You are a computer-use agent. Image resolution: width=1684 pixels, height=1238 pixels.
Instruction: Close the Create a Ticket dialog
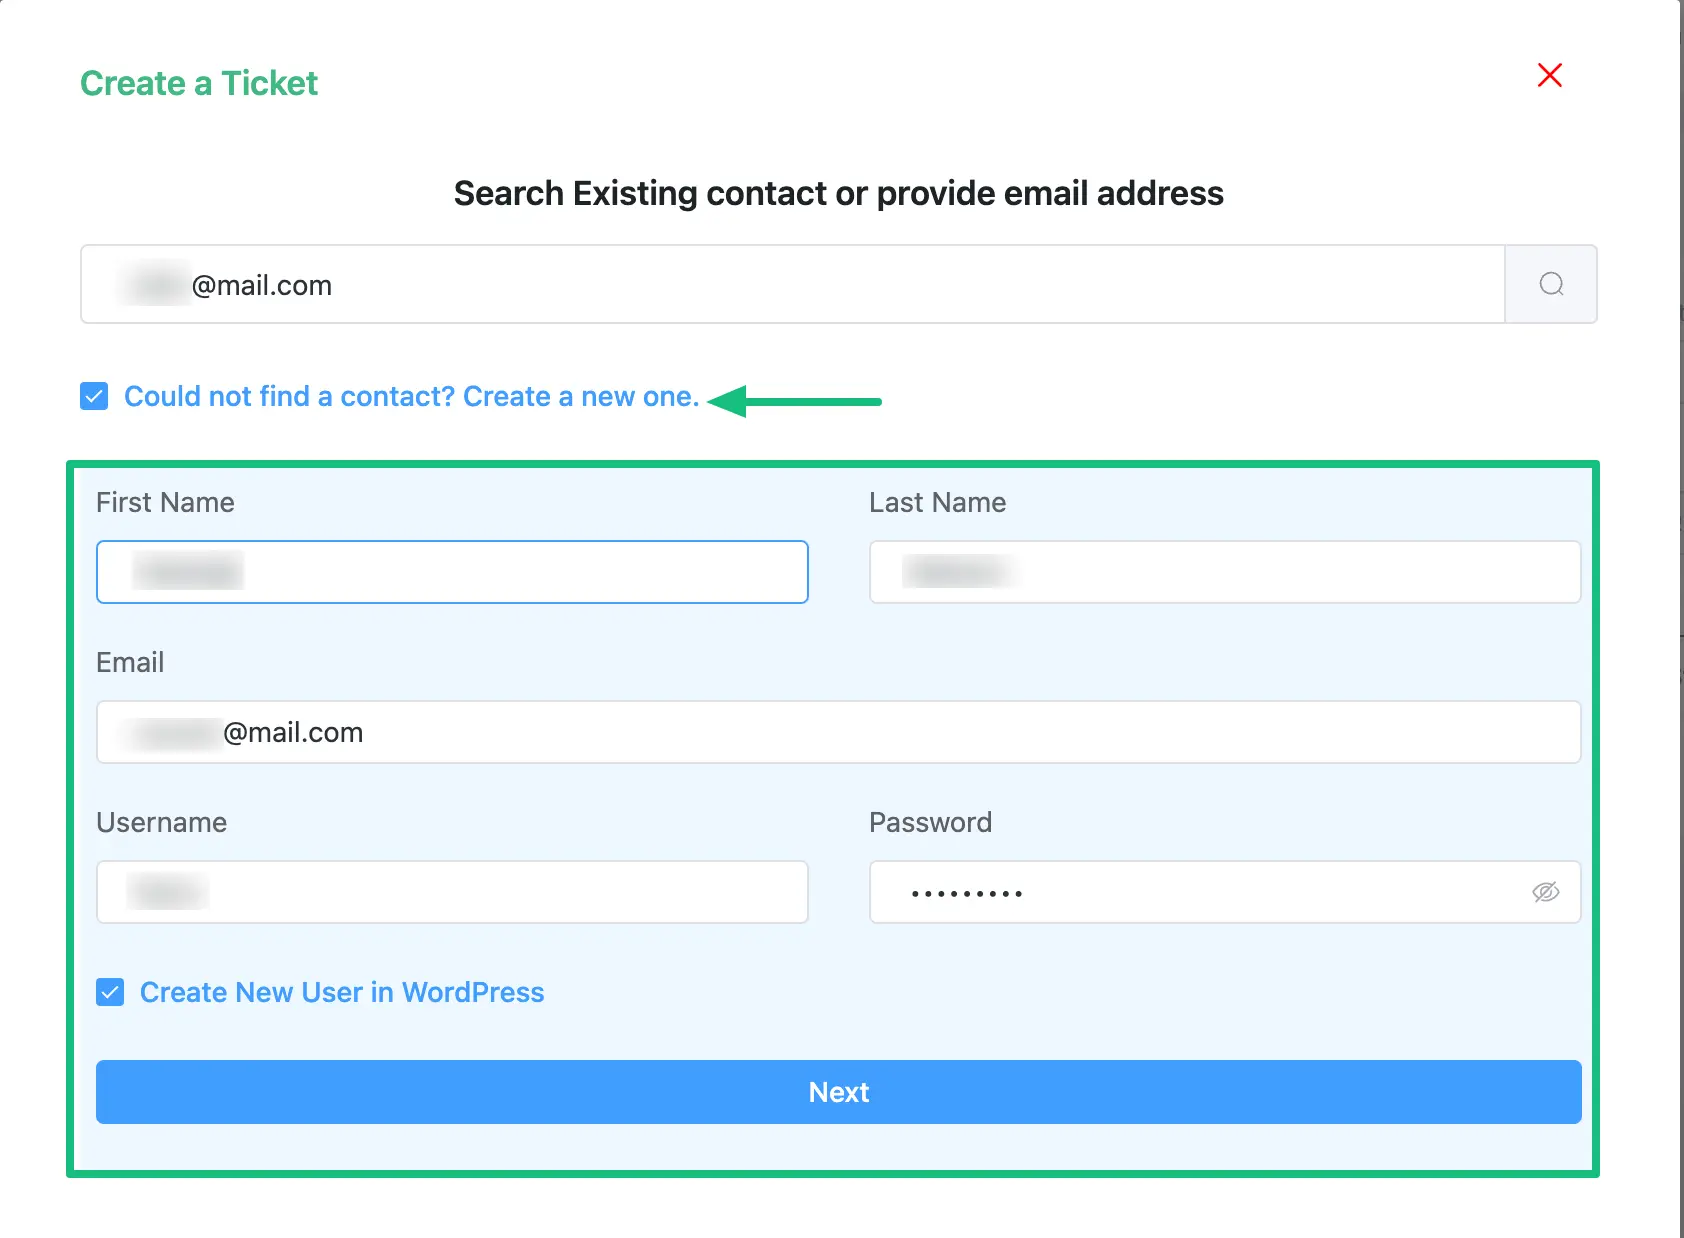click(x=1550, y=75)
